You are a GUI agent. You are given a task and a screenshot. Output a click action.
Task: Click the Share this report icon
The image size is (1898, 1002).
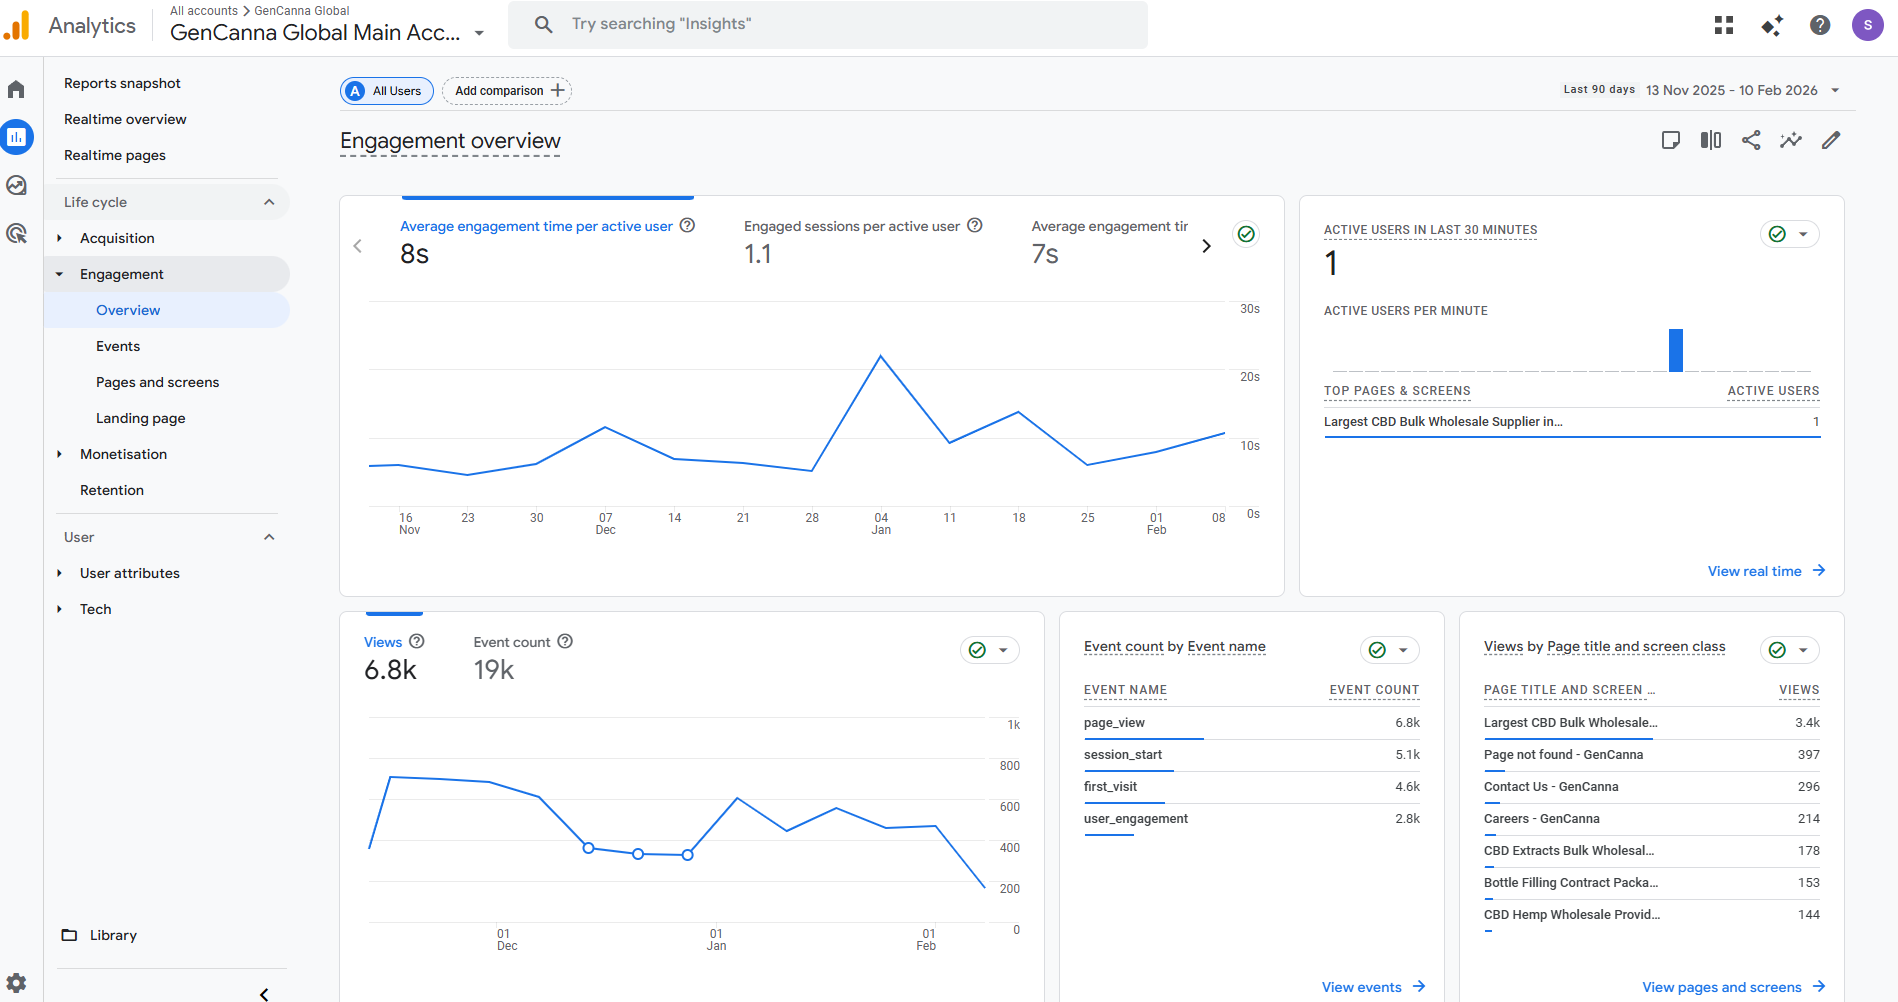tap(1751, 141)
